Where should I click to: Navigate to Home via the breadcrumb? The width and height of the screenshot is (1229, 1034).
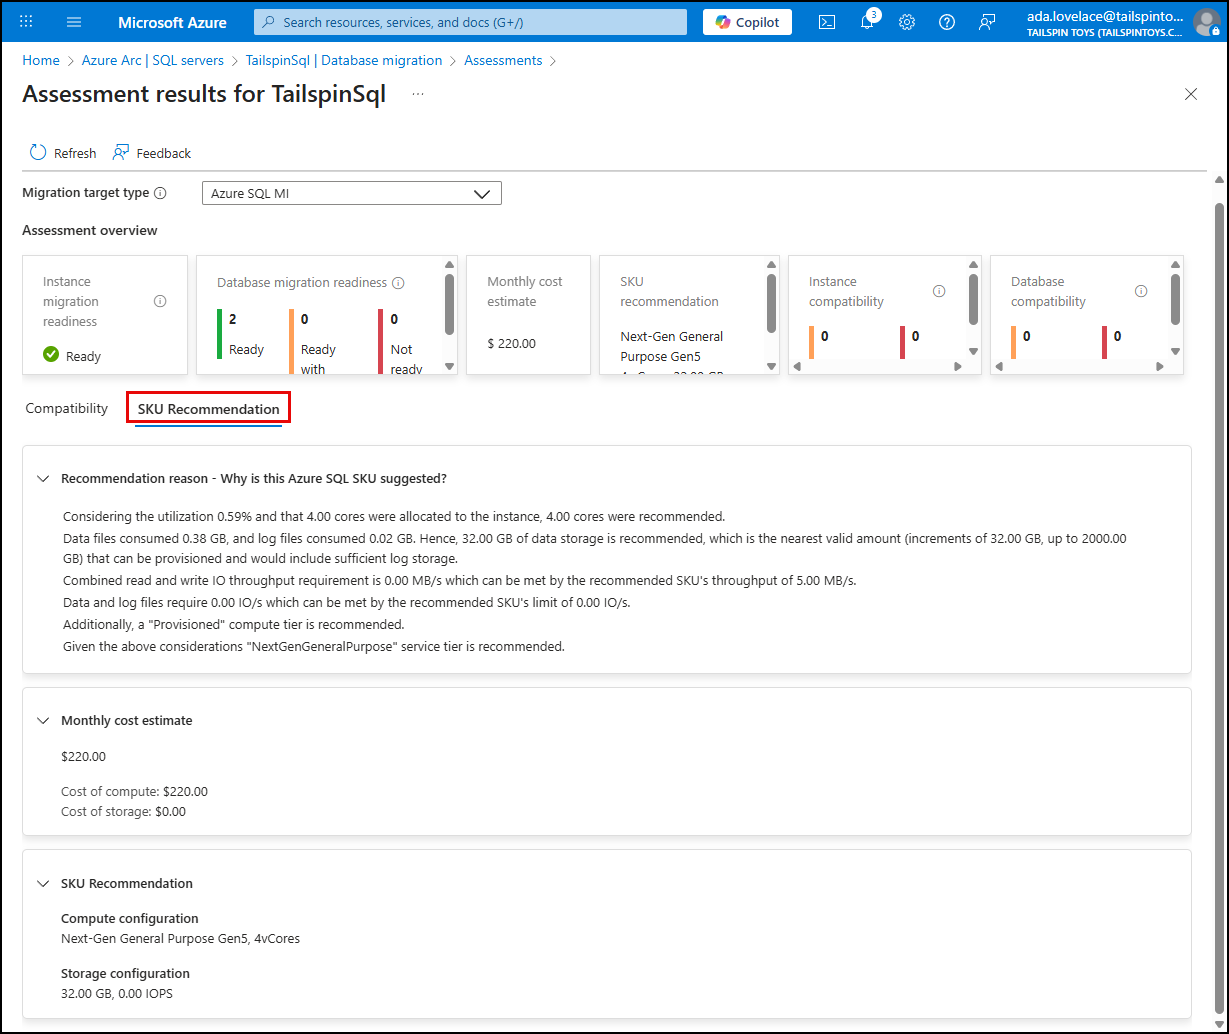pos(40,60)
